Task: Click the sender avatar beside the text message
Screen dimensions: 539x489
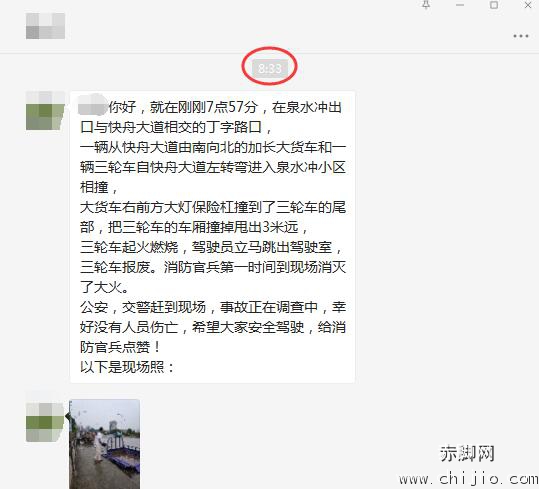Action: pos(45,111)
